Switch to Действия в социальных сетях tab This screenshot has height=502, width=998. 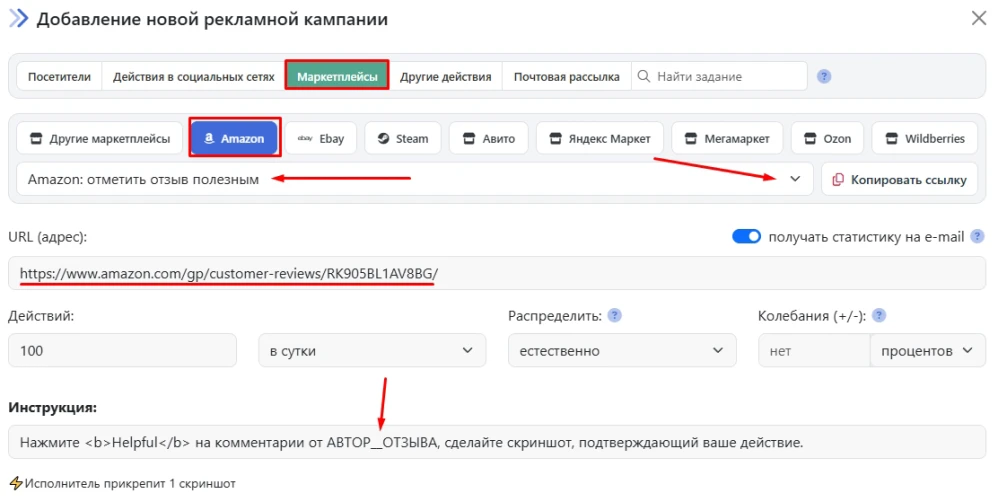tap(193, 76)
